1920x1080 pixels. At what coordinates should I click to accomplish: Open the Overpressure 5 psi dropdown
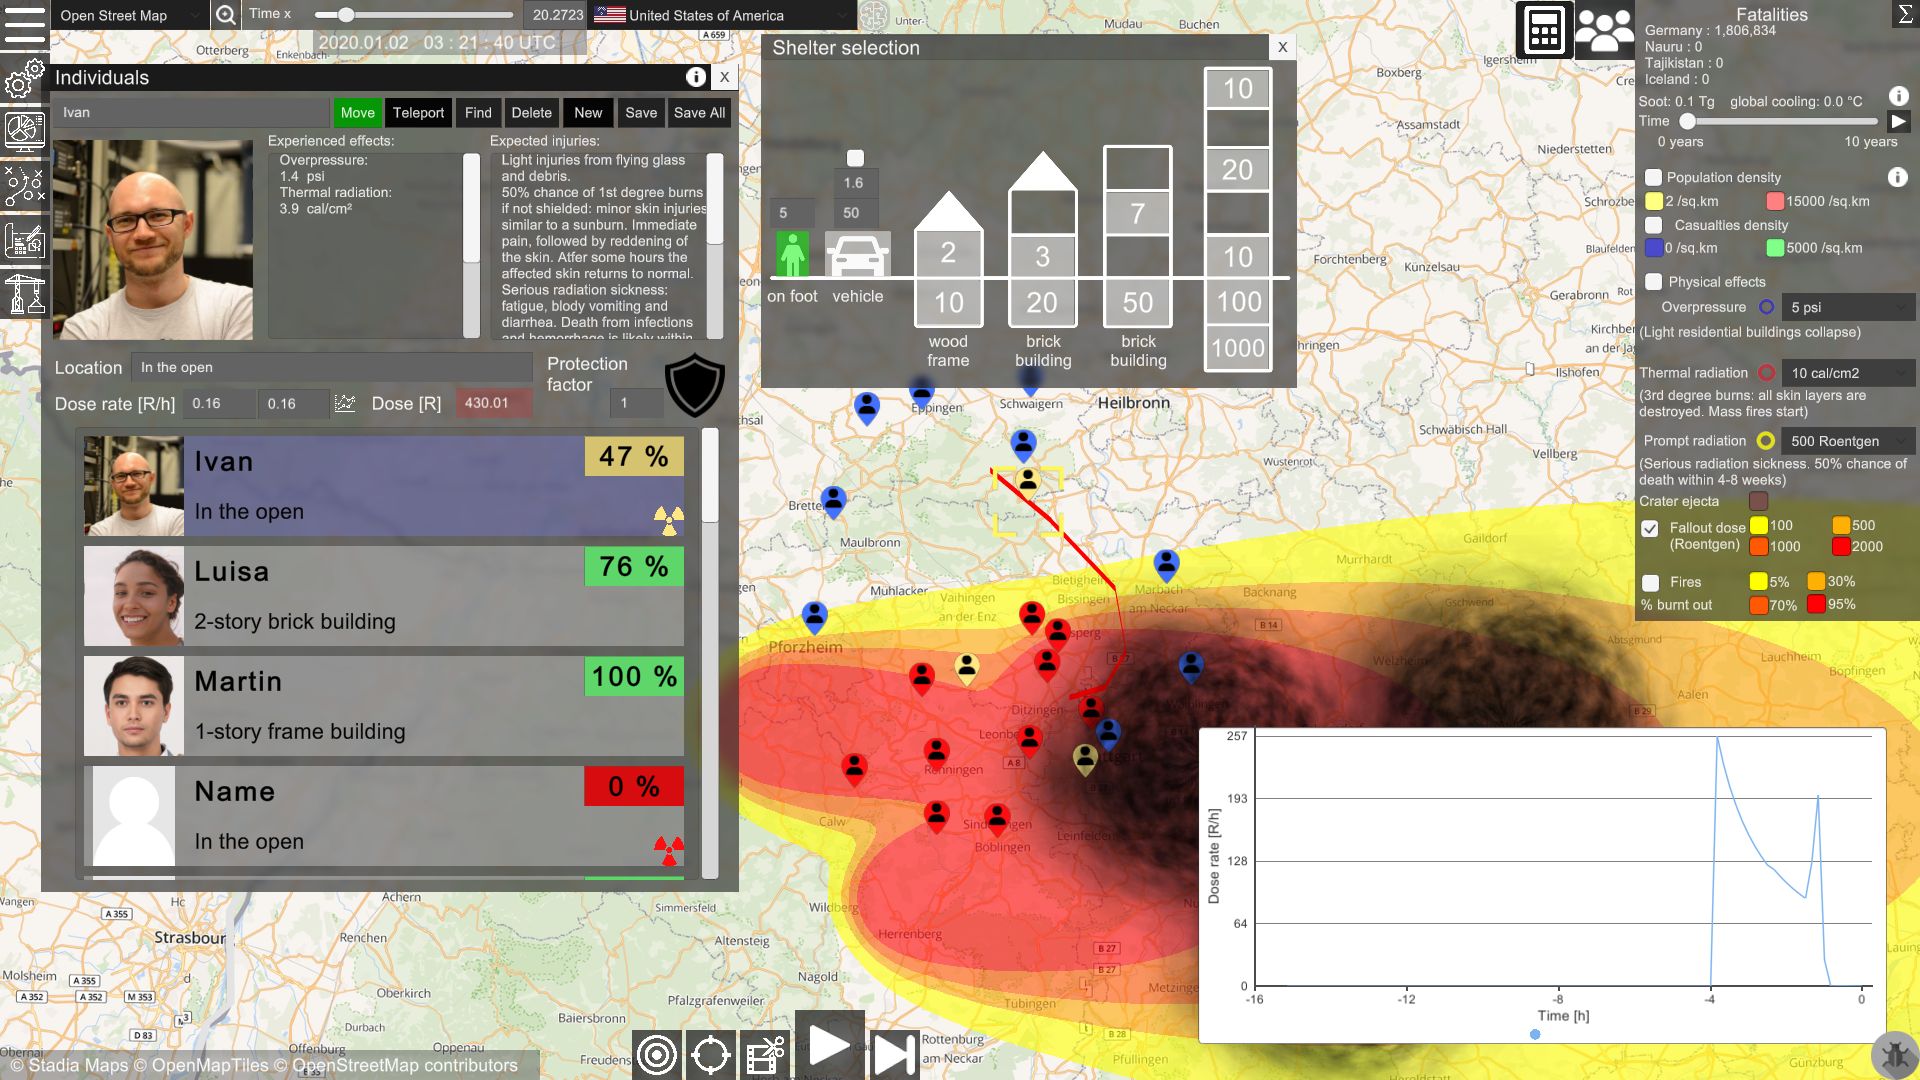pyautogui.click(x=1847, y=307)
